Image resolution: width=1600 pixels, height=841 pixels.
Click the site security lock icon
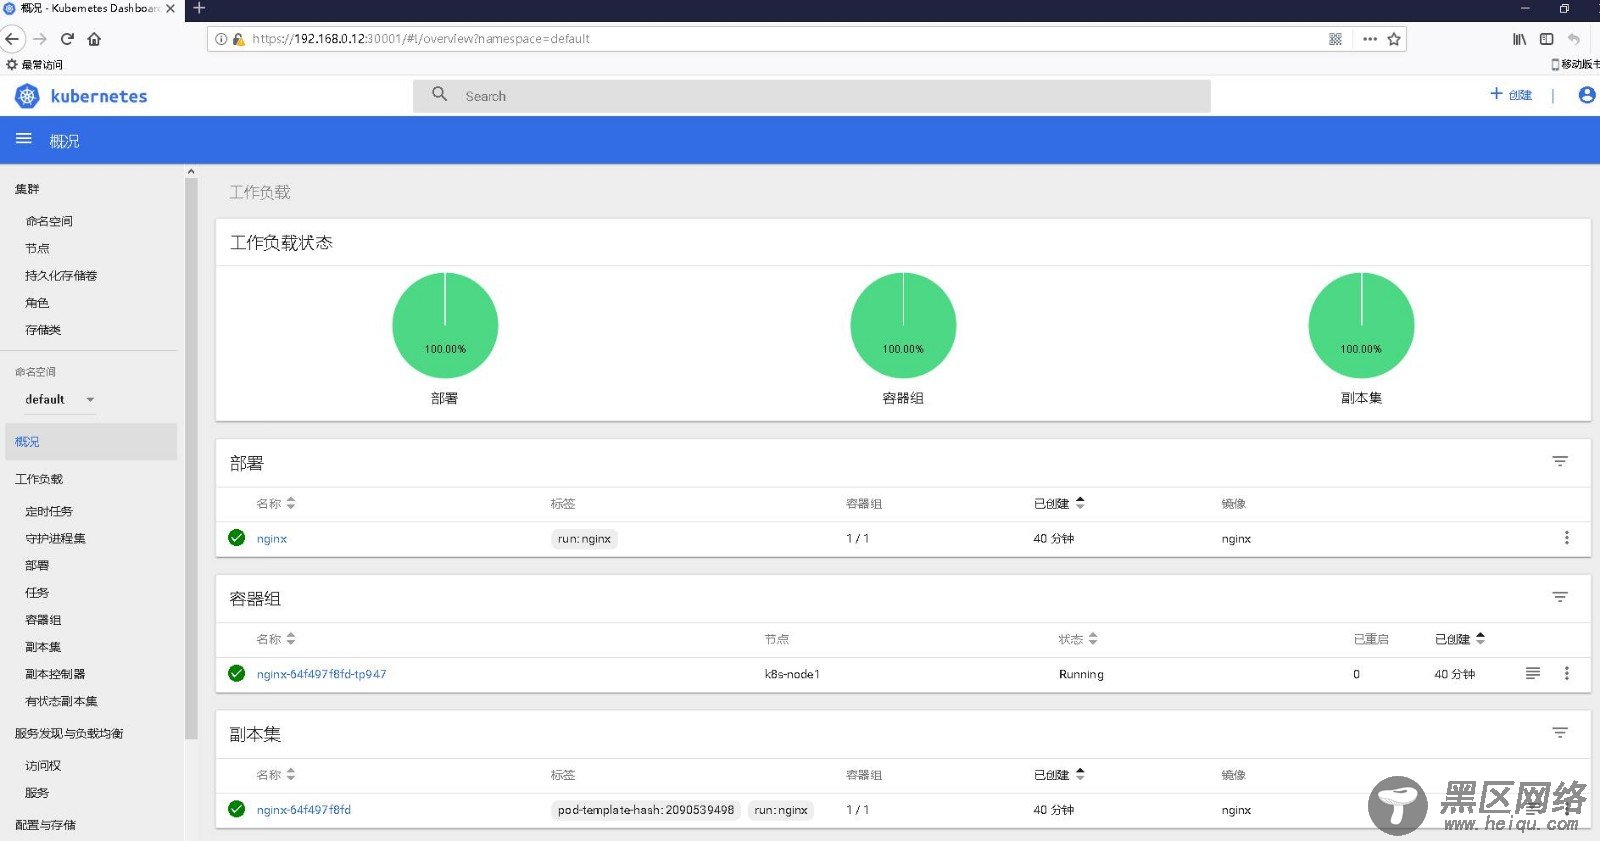(x=238, y=39)
